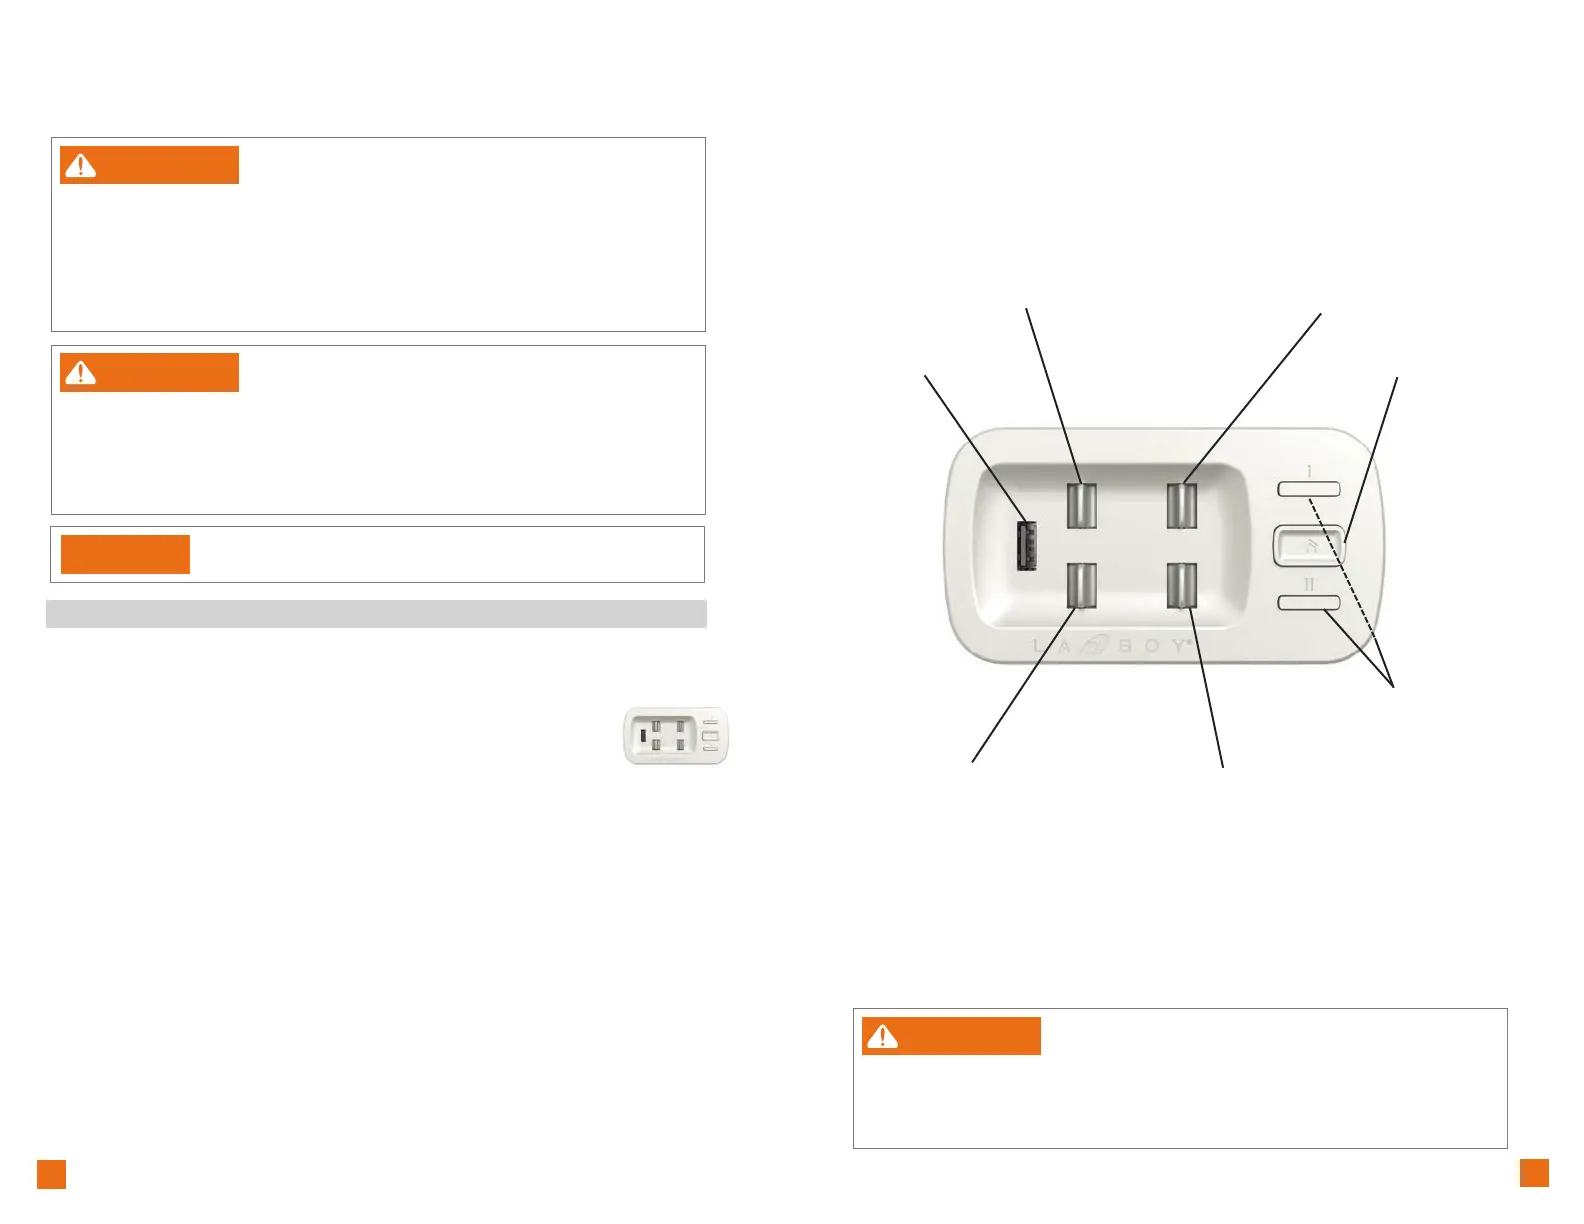Viewport: 1584px width, 1224px height.
Task: Click the La-Z-Boy leaf logo on the remote
Action: point(1095,645)
